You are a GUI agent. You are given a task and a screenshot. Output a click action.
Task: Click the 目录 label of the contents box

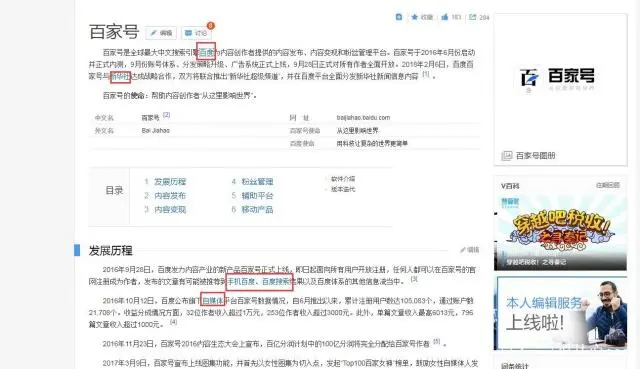[x=114, y=190]
